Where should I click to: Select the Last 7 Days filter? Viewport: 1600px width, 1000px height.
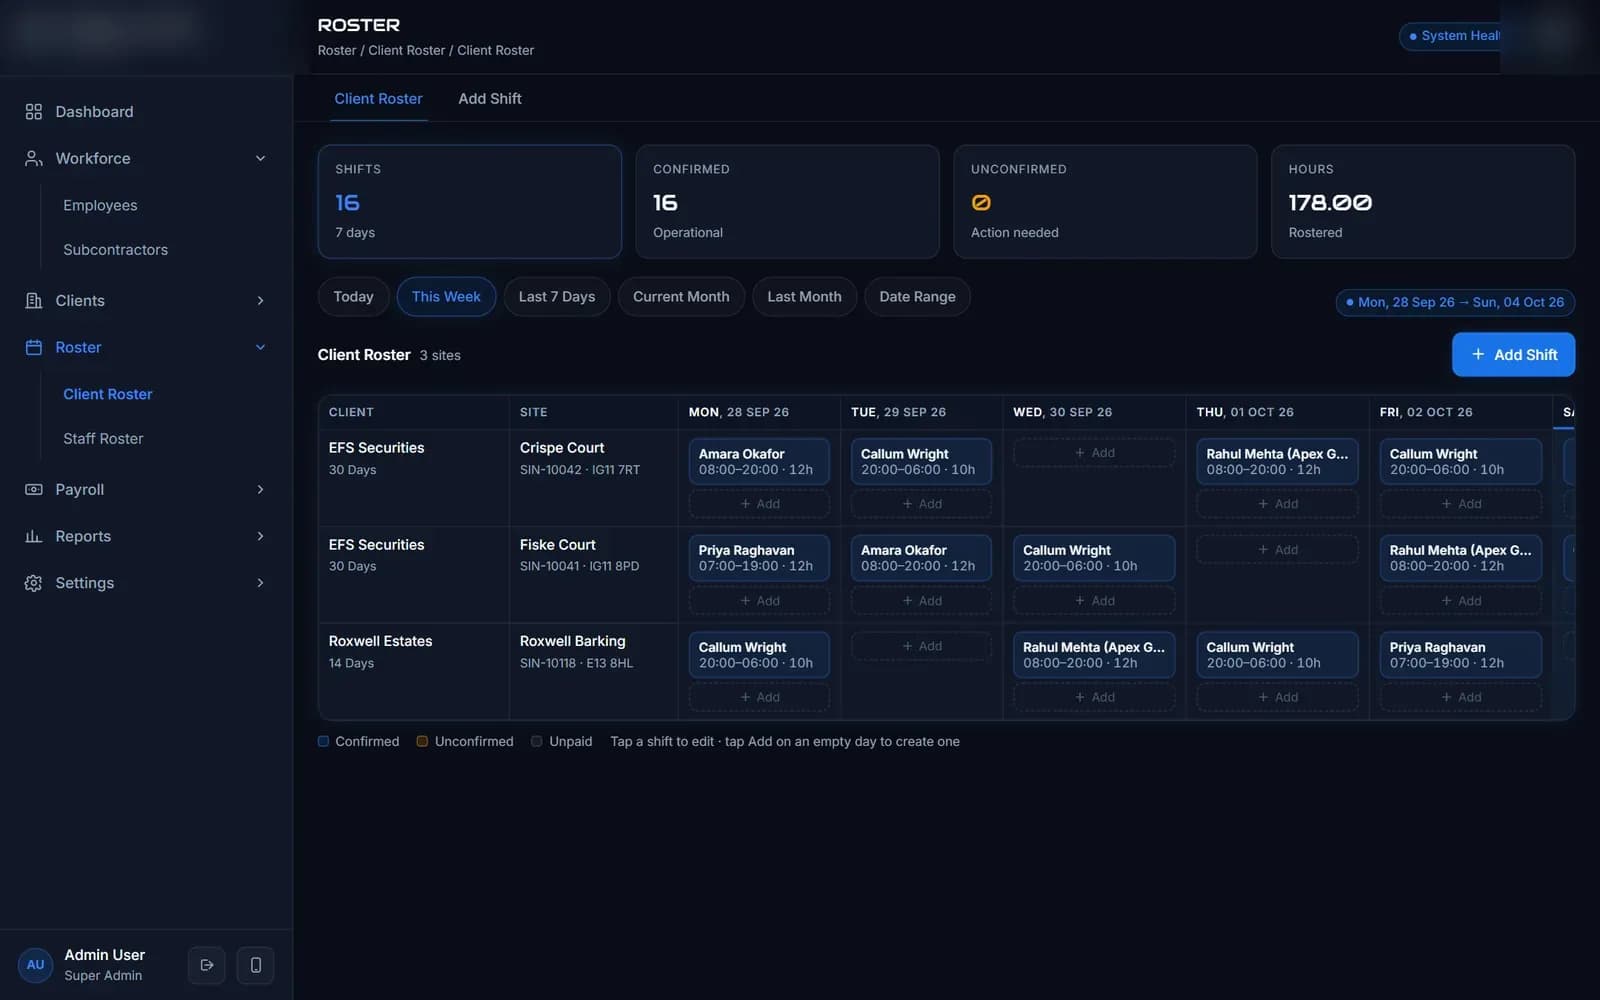point(557,297)
